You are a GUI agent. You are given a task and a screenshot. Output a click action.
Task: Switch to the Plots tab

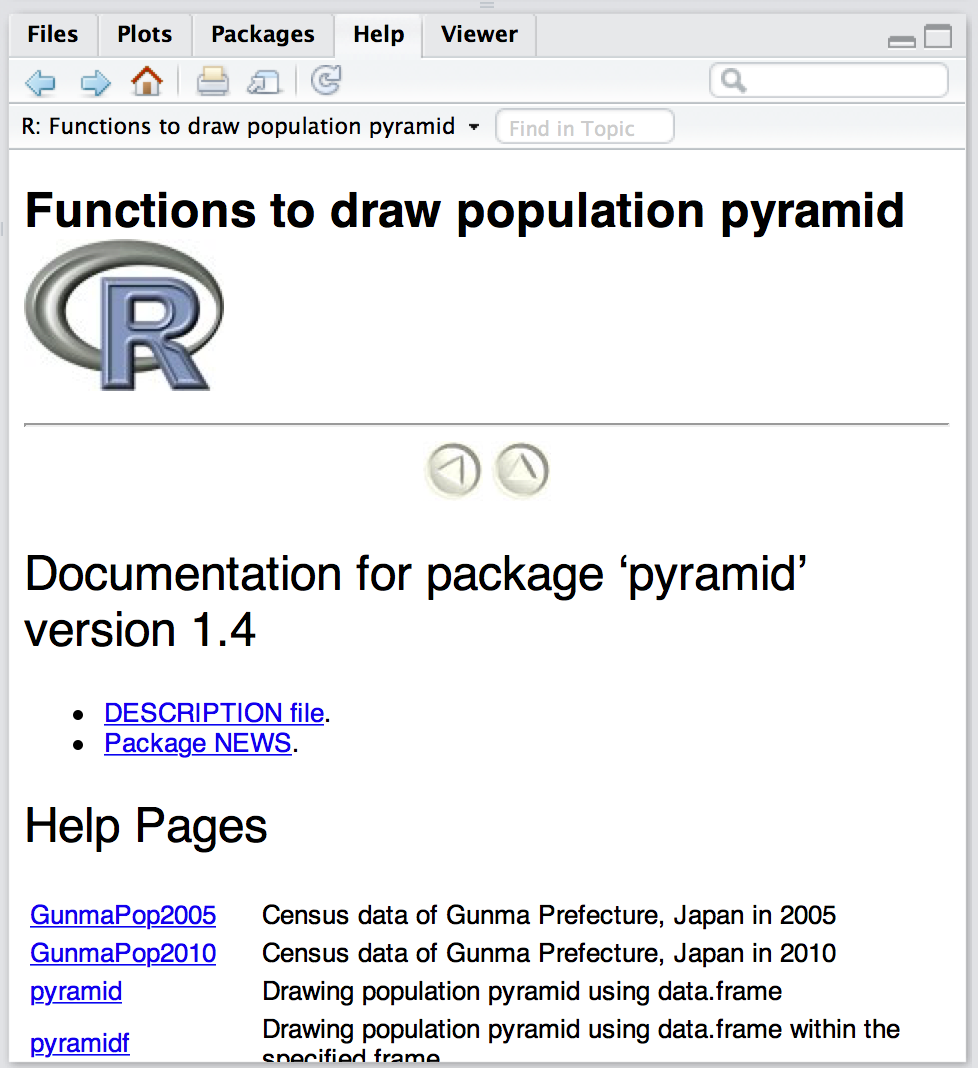[144, 34]
